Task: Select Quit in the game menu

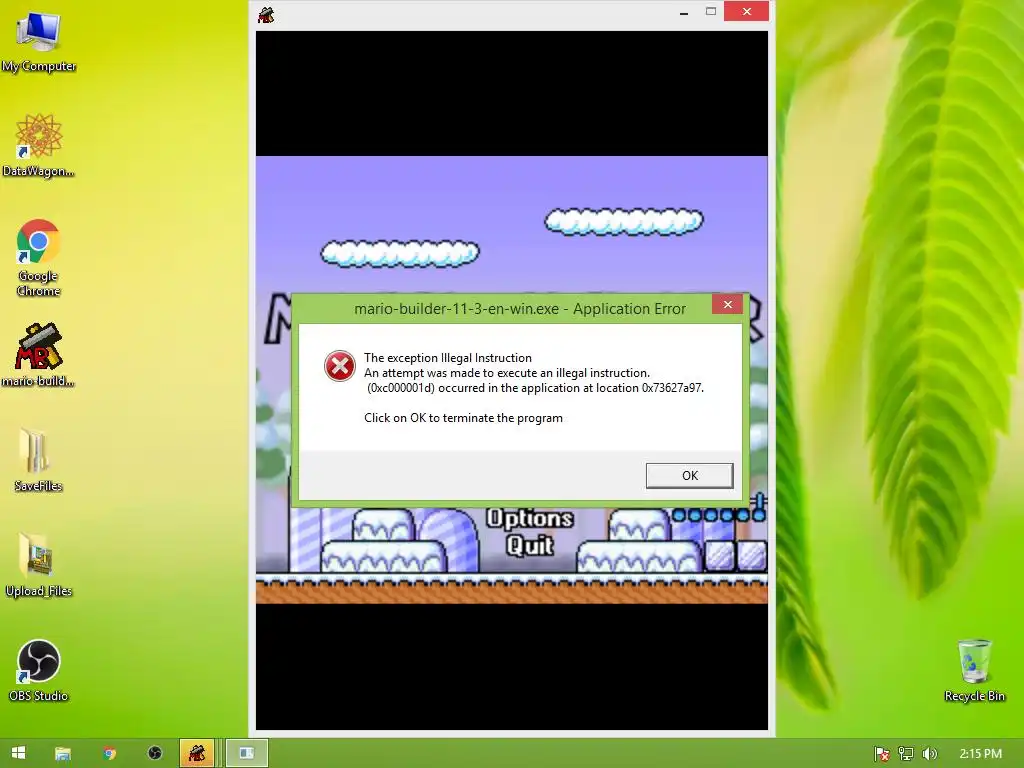Action: pyautogui.click(x=530, y=545)
